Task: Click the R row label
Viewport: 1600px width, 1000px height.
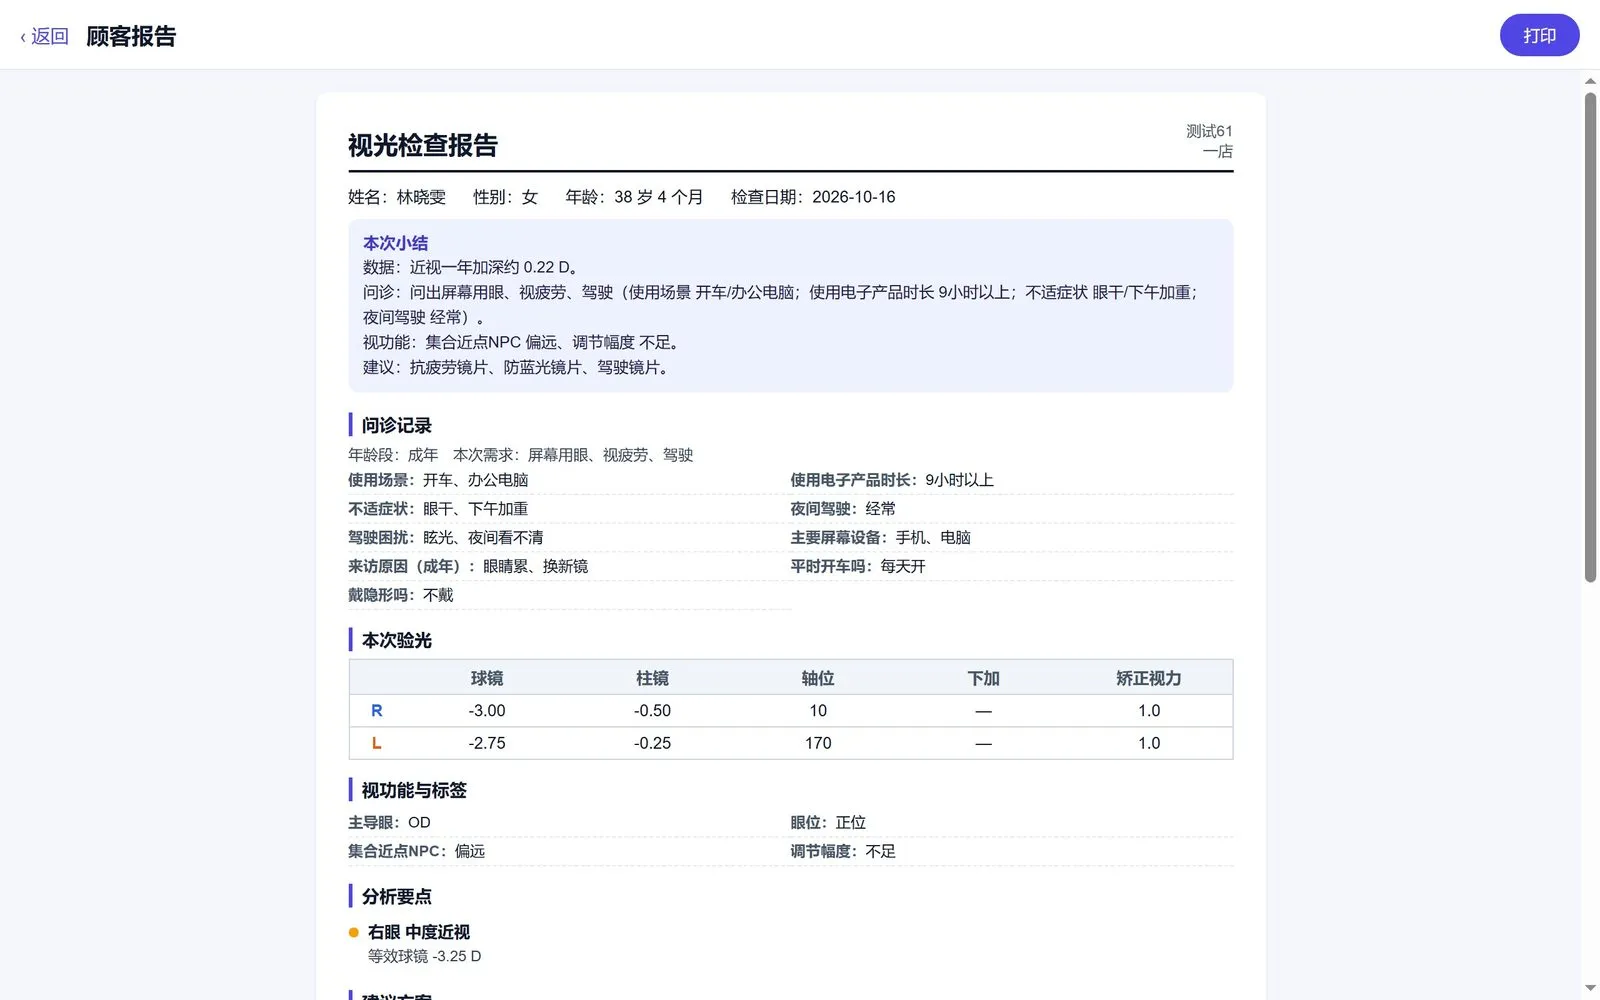Action: pyautogui.click(x=377, y=711)
